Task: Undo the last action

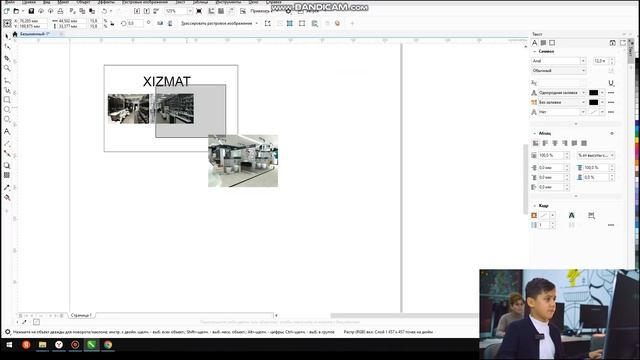Action: (x=104, y=11)
